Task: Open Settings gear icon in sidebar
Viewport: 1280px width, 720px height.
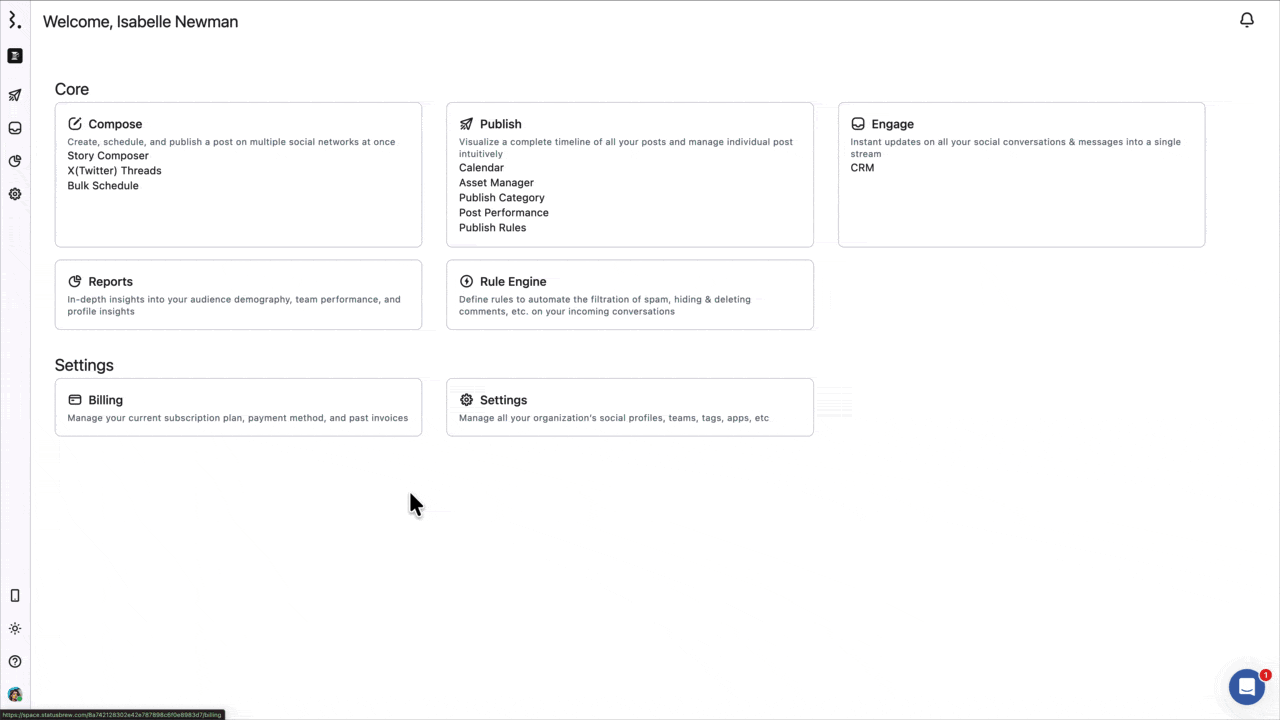Action: pos(15,194)
